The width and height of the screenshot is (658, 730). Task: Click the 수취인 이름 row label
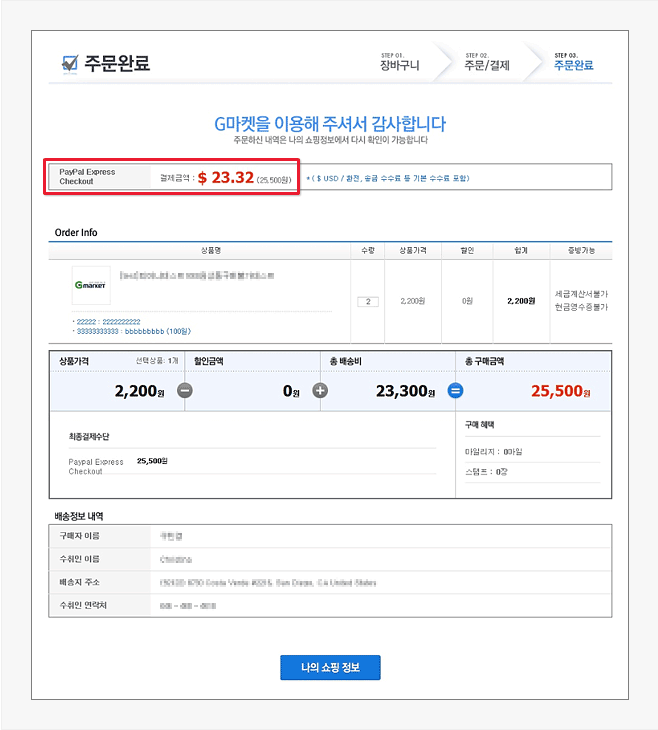point(79,559)
